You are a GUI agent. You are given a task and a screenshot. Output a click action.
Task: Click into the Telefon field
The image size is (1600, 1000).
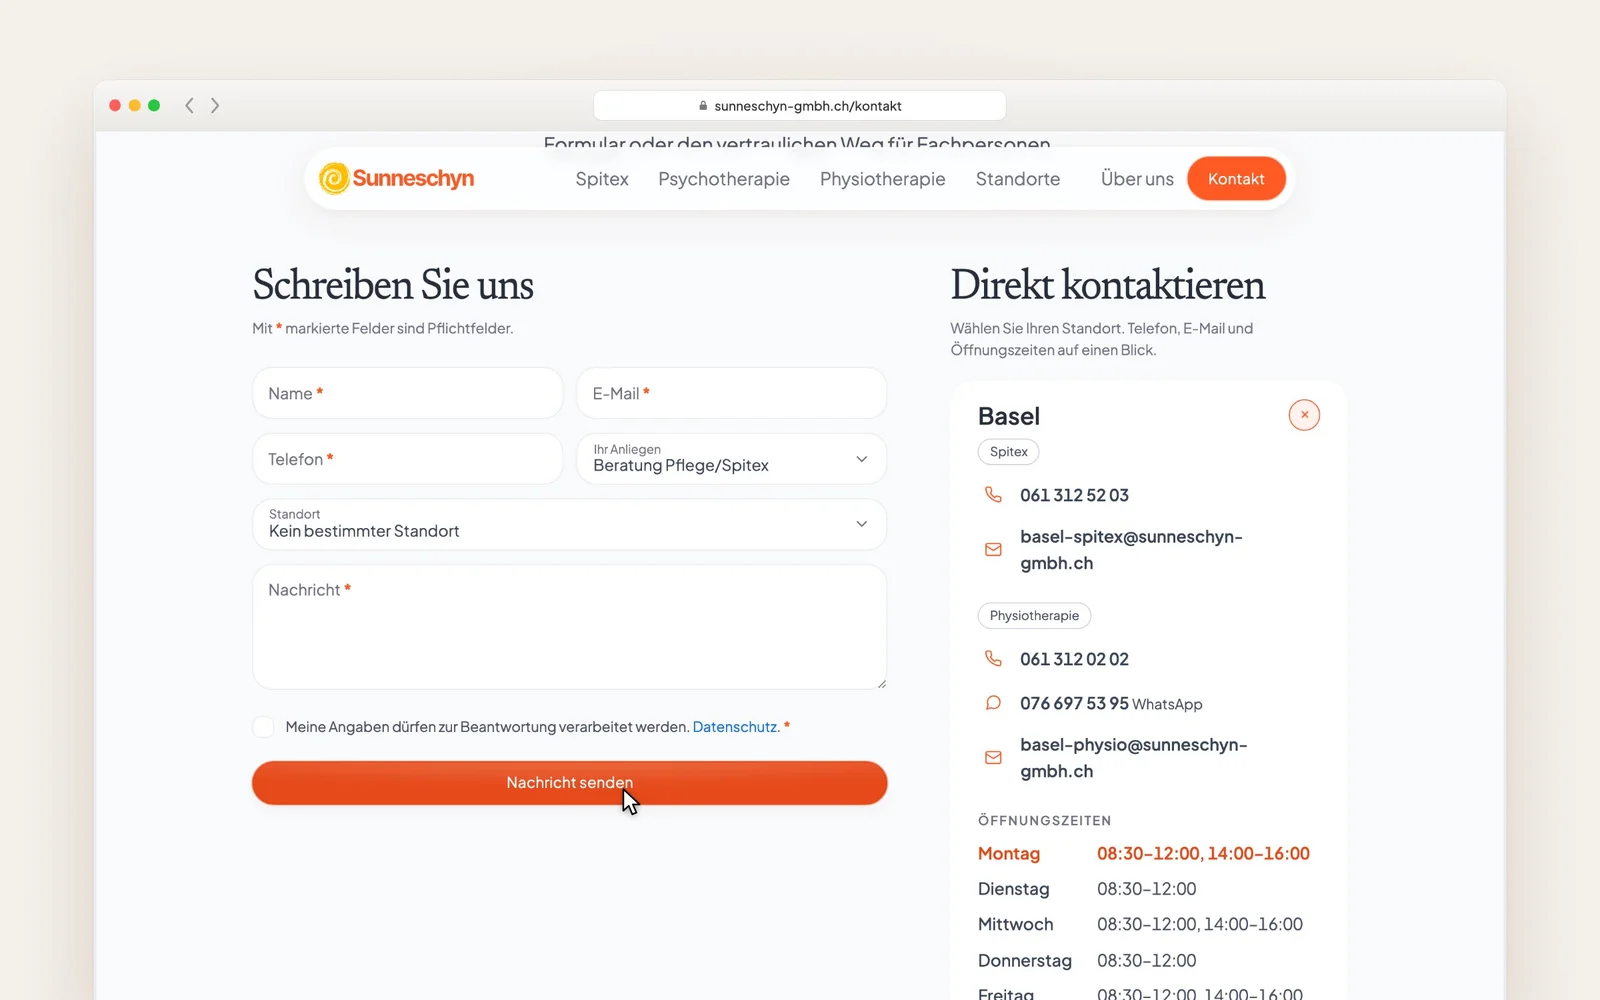[x=408, y=459]
